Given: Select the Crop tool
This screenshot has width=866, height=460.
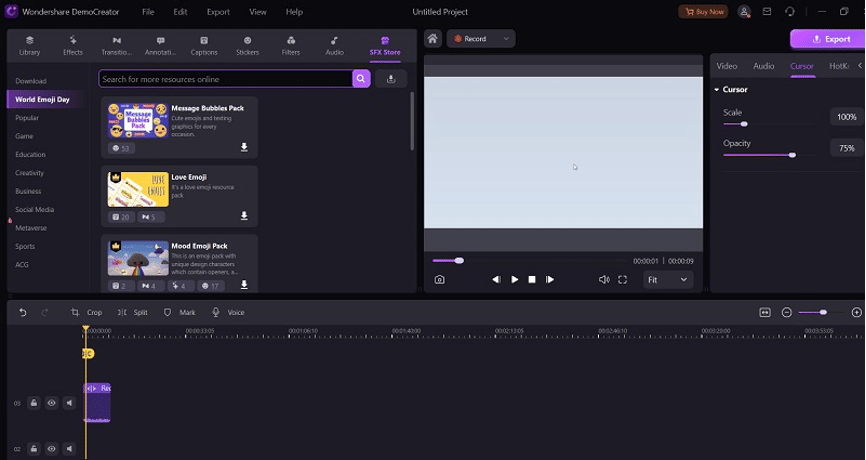Looking at the screenshot, I should [86, 313].
